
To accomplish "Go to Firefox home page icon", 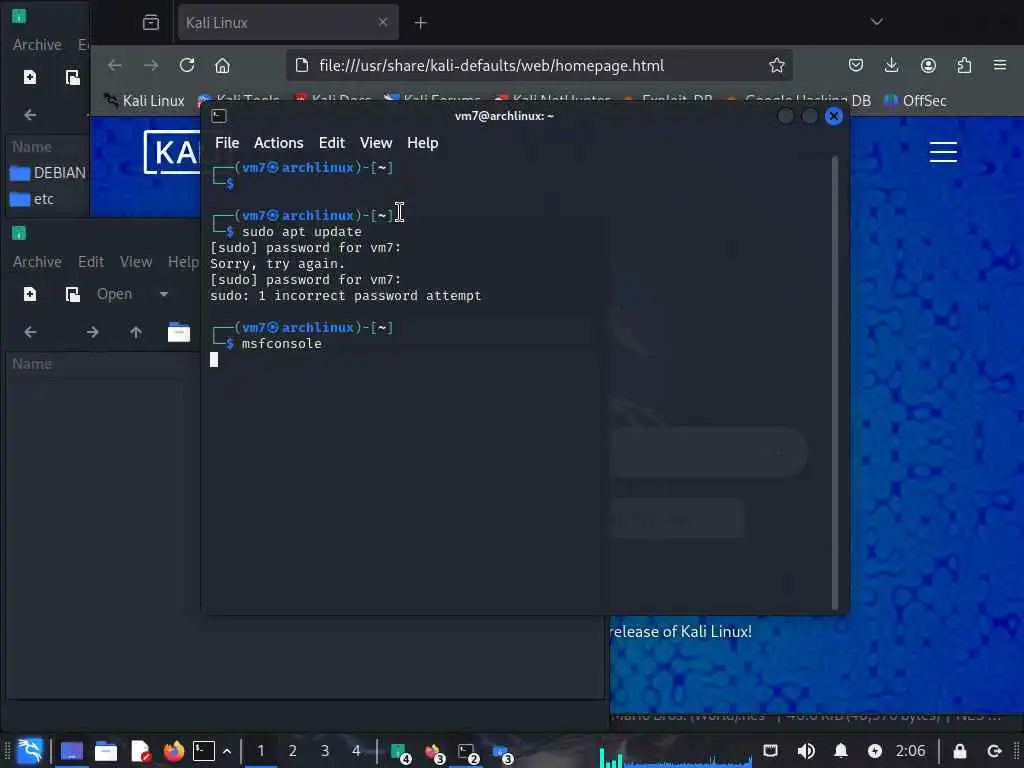I will pos(222,65).
